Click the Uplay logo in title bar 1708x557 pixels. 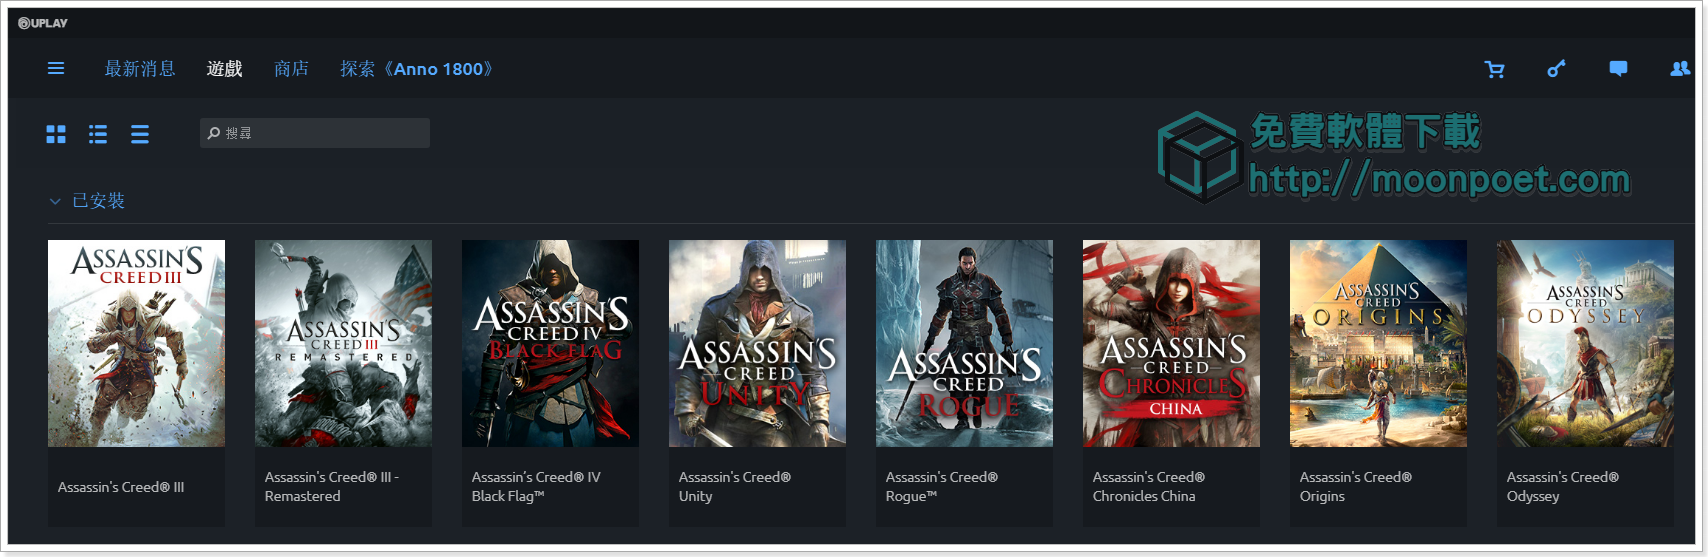[x=43, y=23]
